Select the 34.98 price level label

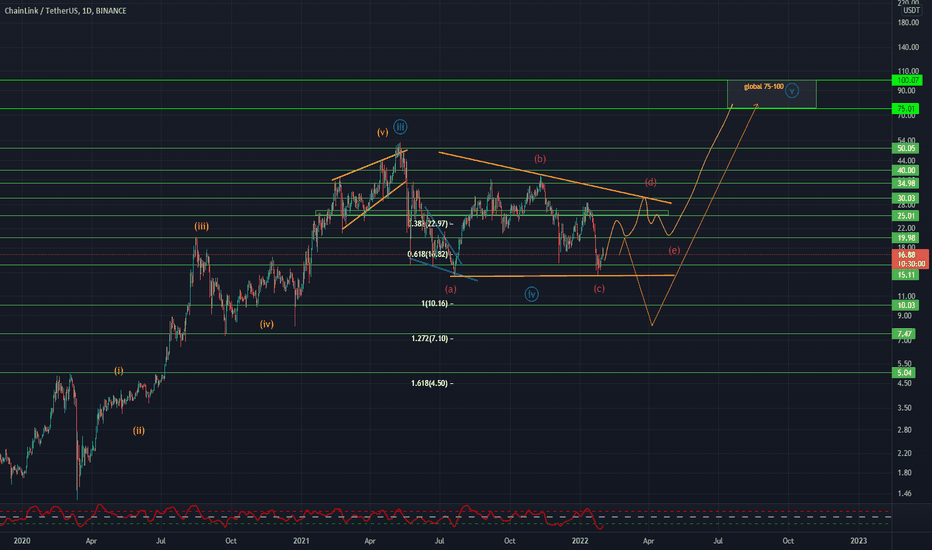coord(906,184)
